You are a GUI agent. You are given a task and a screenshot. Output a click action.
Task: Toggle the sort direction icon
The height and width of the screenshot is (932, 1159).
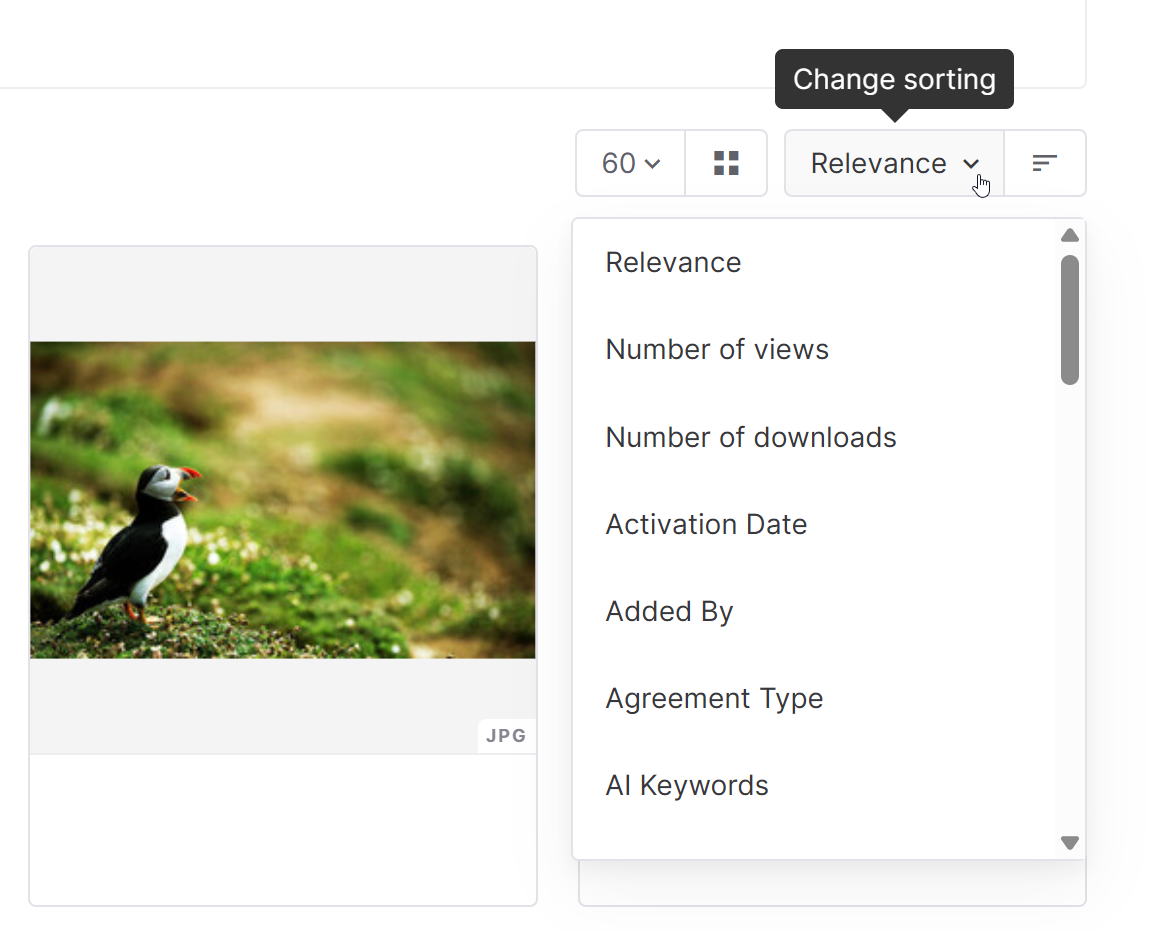pyautogui.click(x=1044, y=163)
